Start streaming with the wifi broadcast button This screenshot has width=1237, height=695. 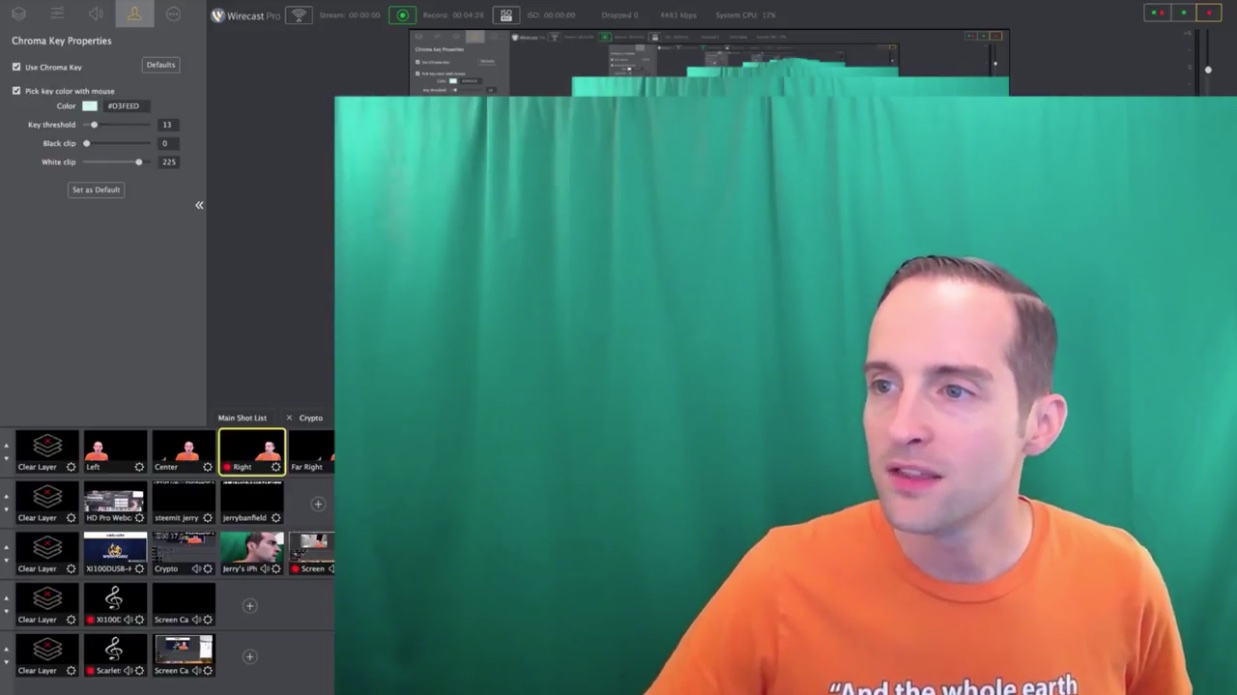tap(298, 15)
